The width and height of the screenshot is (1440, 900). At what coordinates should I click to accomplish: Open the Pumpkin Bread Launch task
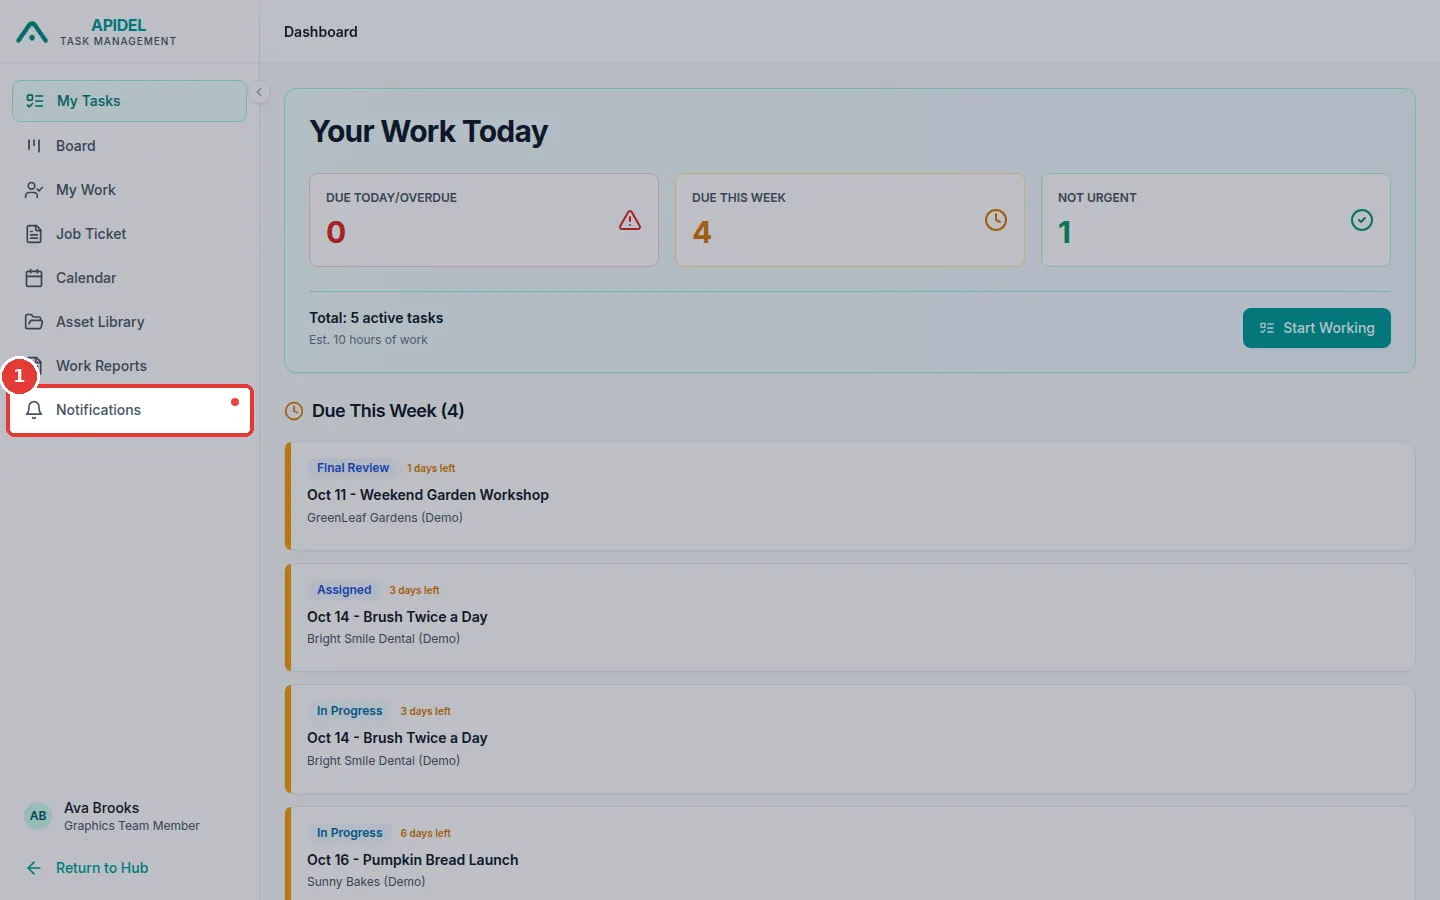850,854
